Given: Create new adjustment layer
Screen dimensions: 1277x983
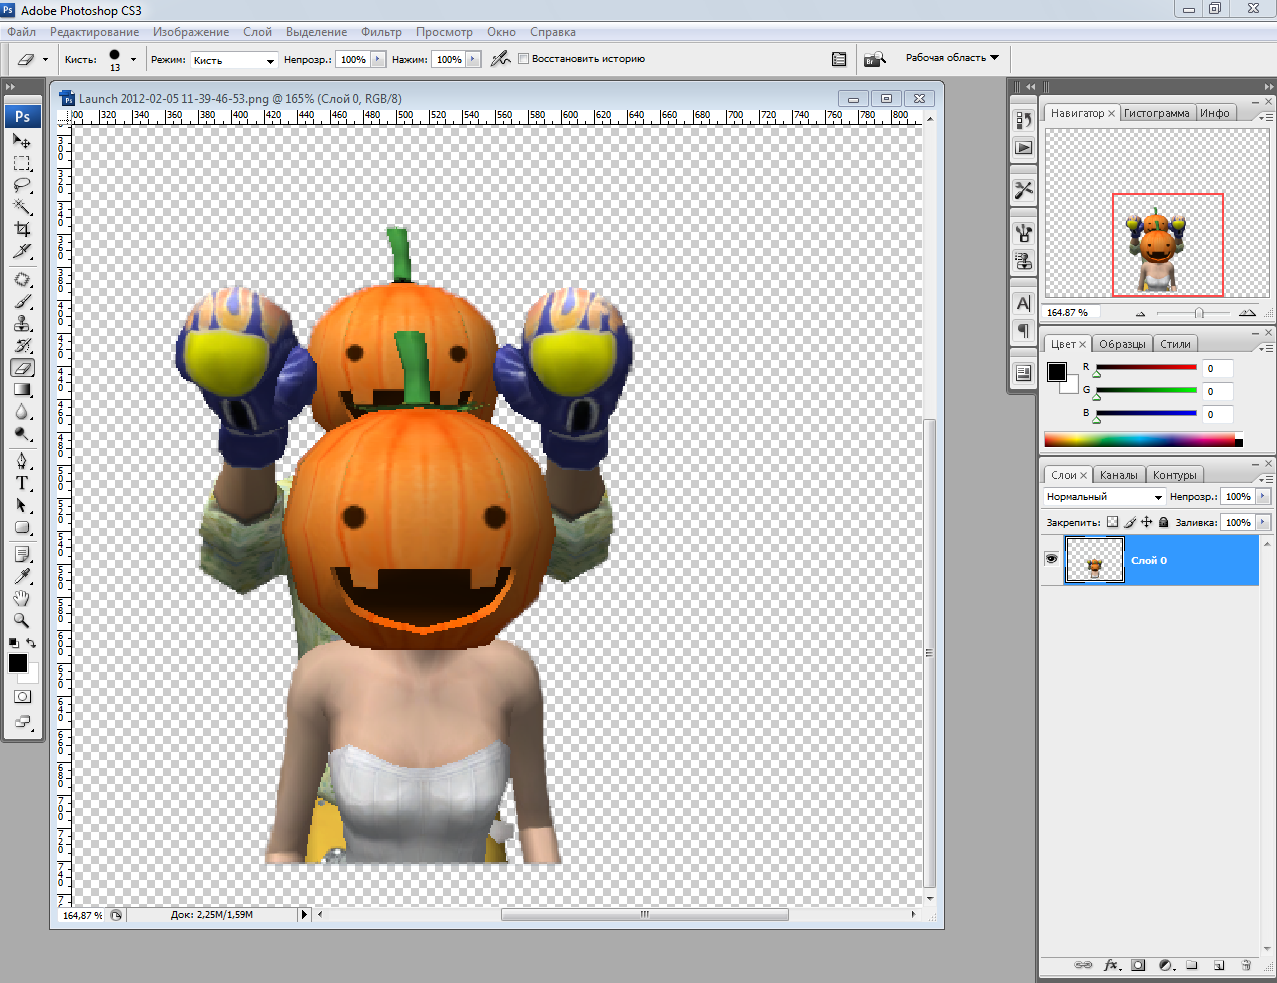Looking at the screenshot, I should 1165,965.
